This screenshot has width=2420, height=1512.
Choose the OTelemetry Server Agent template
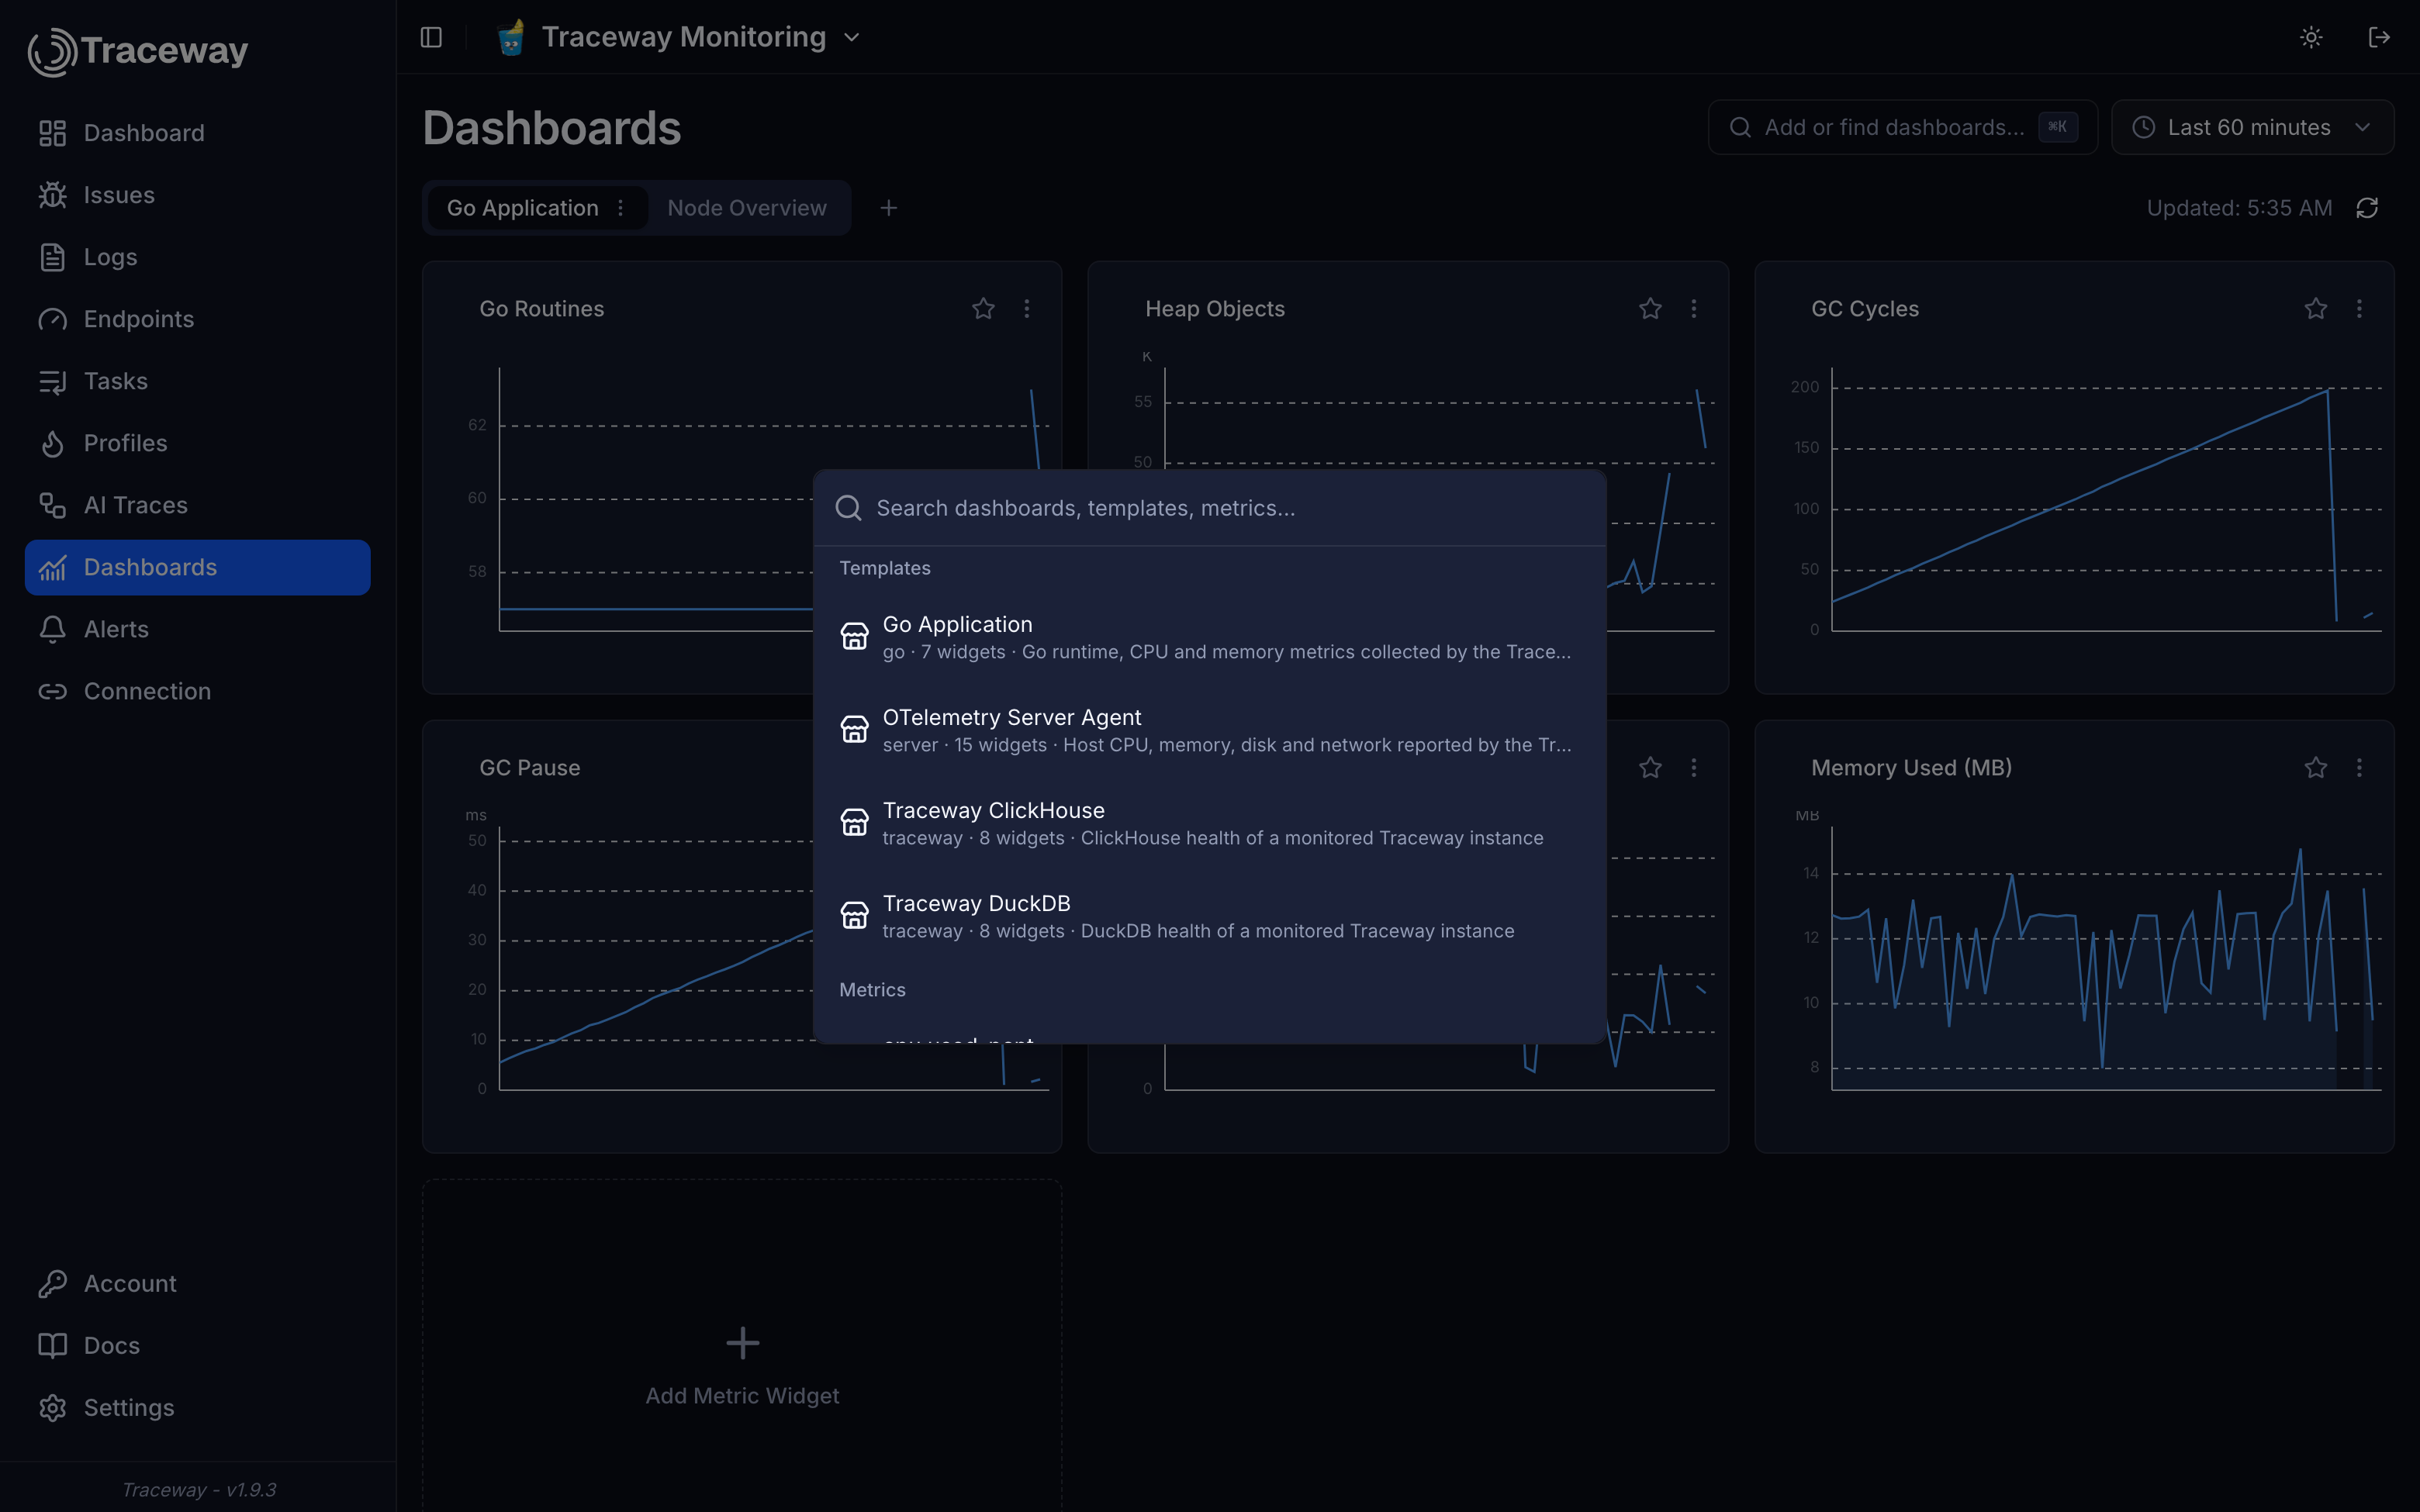click(x=1210, y=730)
